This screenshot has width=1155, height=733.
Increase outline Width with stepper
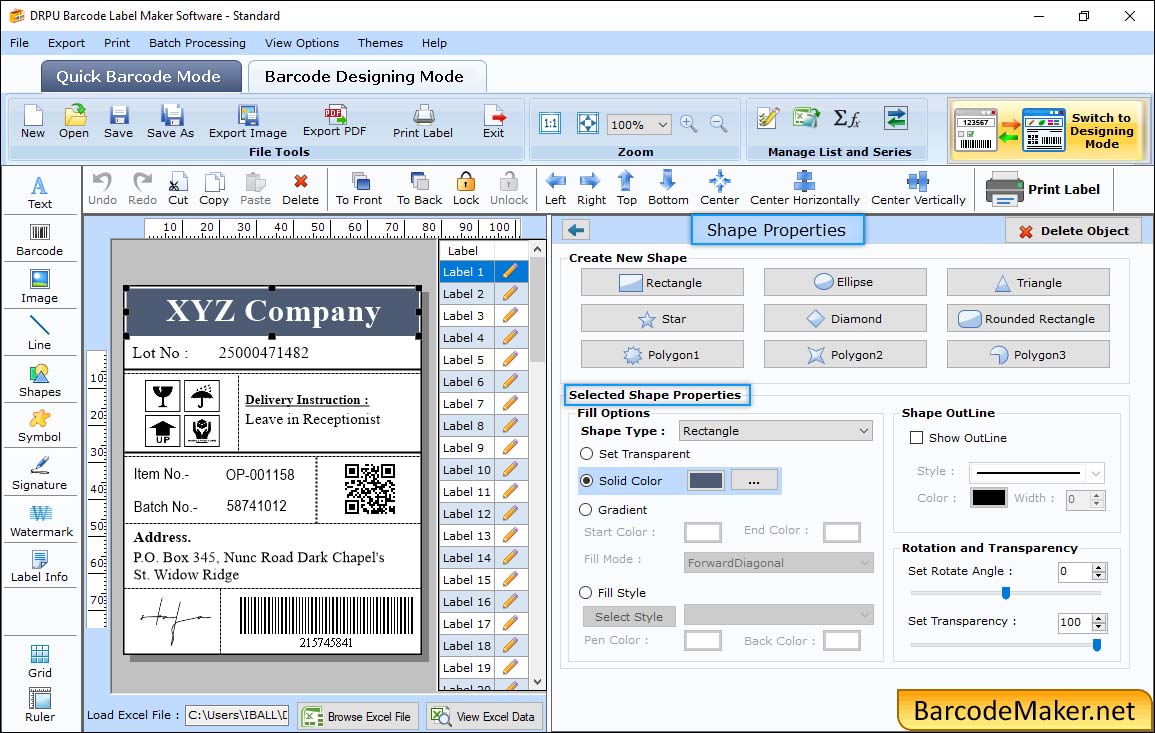tap(1097, 495)
